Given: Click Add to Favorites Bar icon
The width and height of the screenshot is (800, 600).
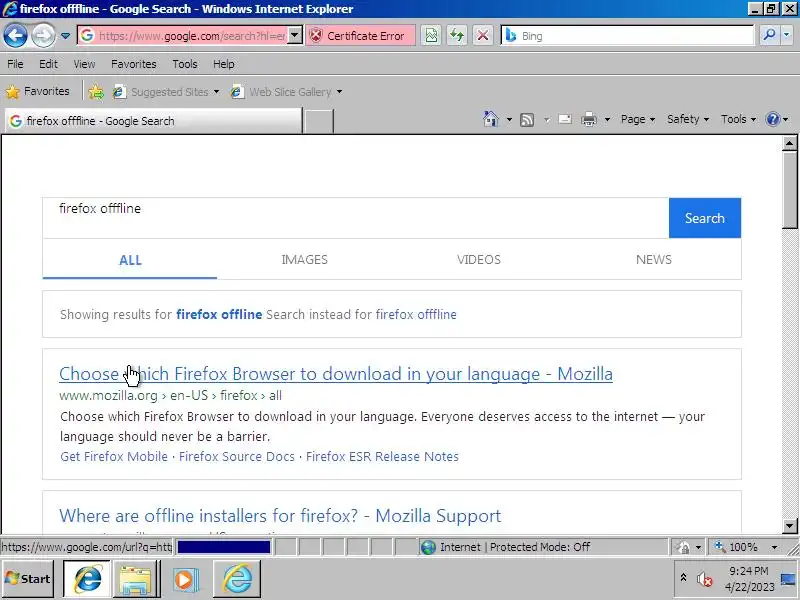Looking at the screenshot, I should pyautogui.click(x=96, y=92).
